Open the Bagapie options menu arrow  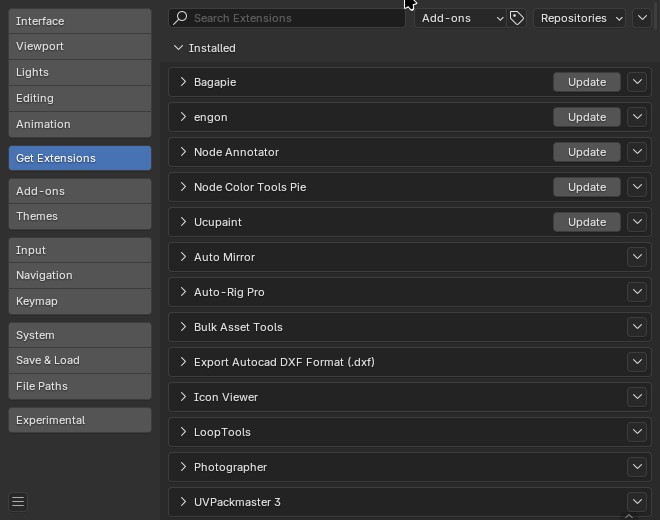pos(637,82)
